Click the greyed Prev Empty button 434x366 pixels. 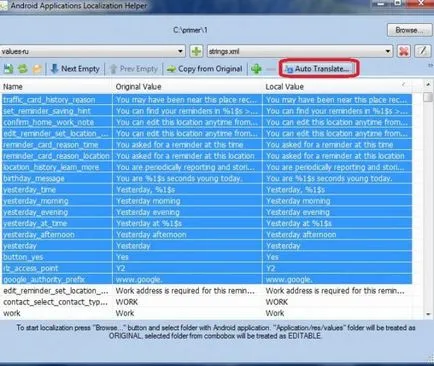[134, 69]
